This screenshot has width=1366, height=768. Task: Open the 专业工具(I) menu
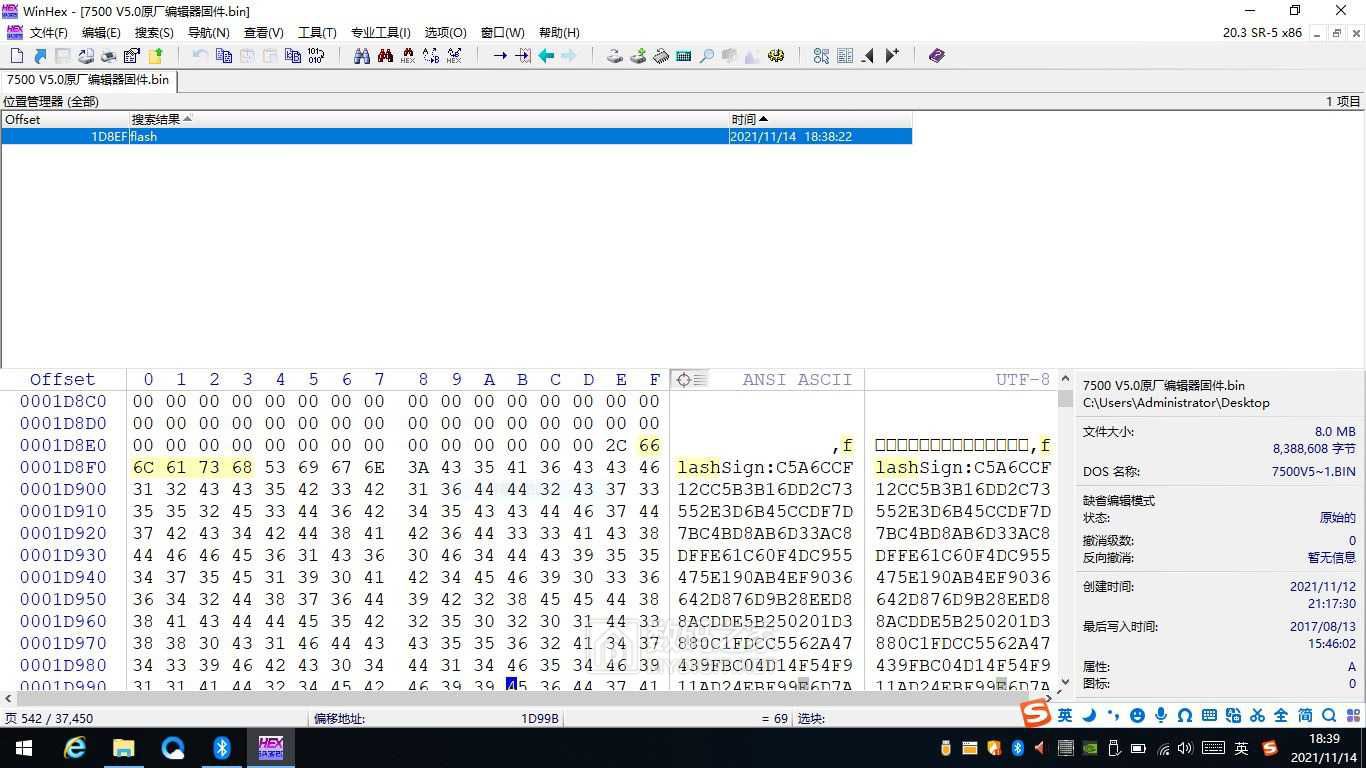tap(380, 33)
